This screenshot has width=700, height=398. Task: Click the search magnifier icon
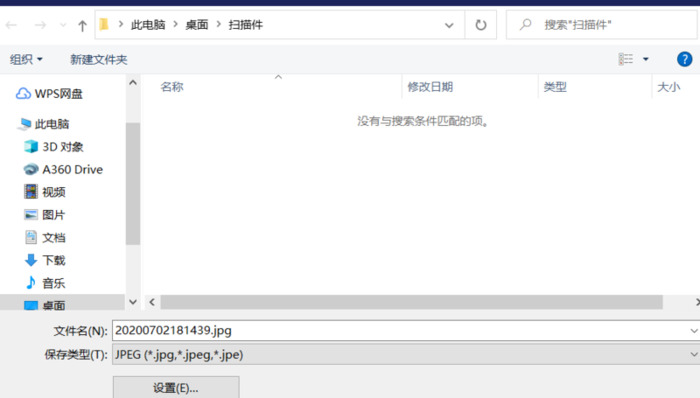(525, 24)
